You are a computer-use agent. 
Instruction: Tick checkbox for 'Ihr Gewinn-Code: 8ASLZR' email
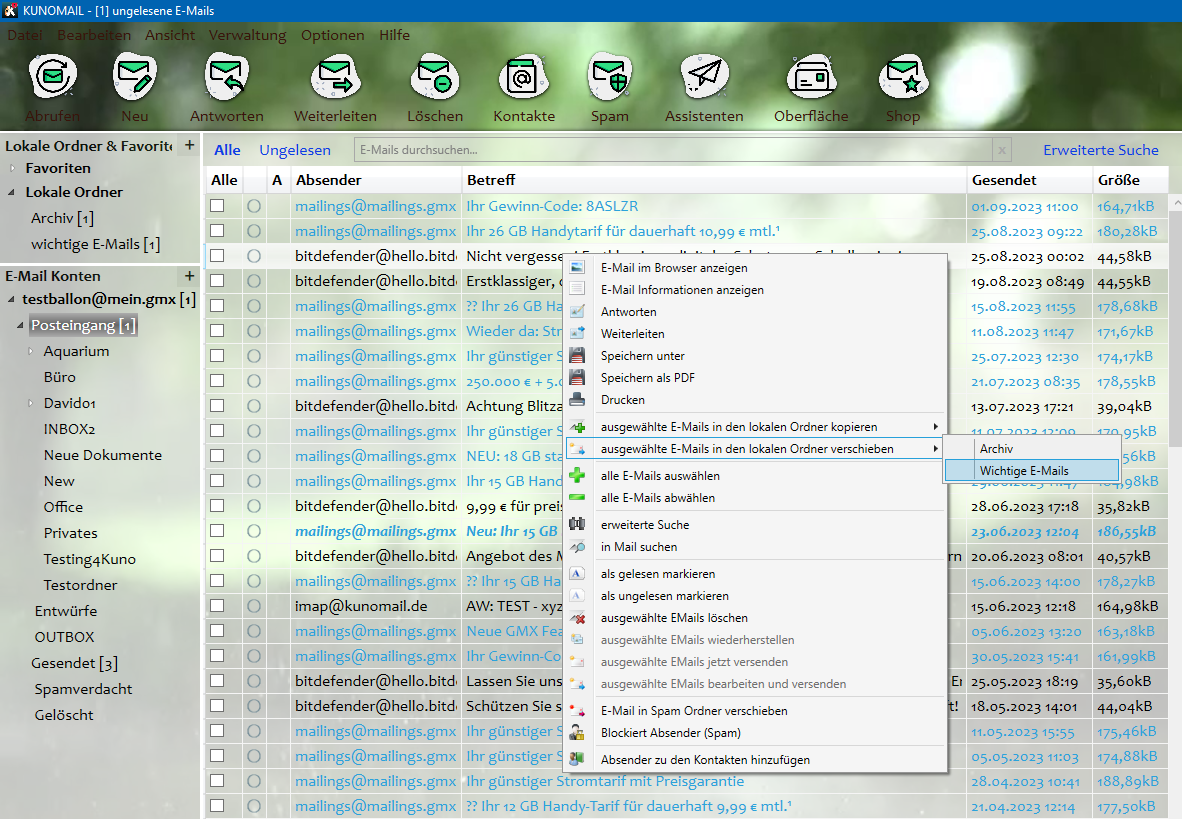[x=217, y=206]
